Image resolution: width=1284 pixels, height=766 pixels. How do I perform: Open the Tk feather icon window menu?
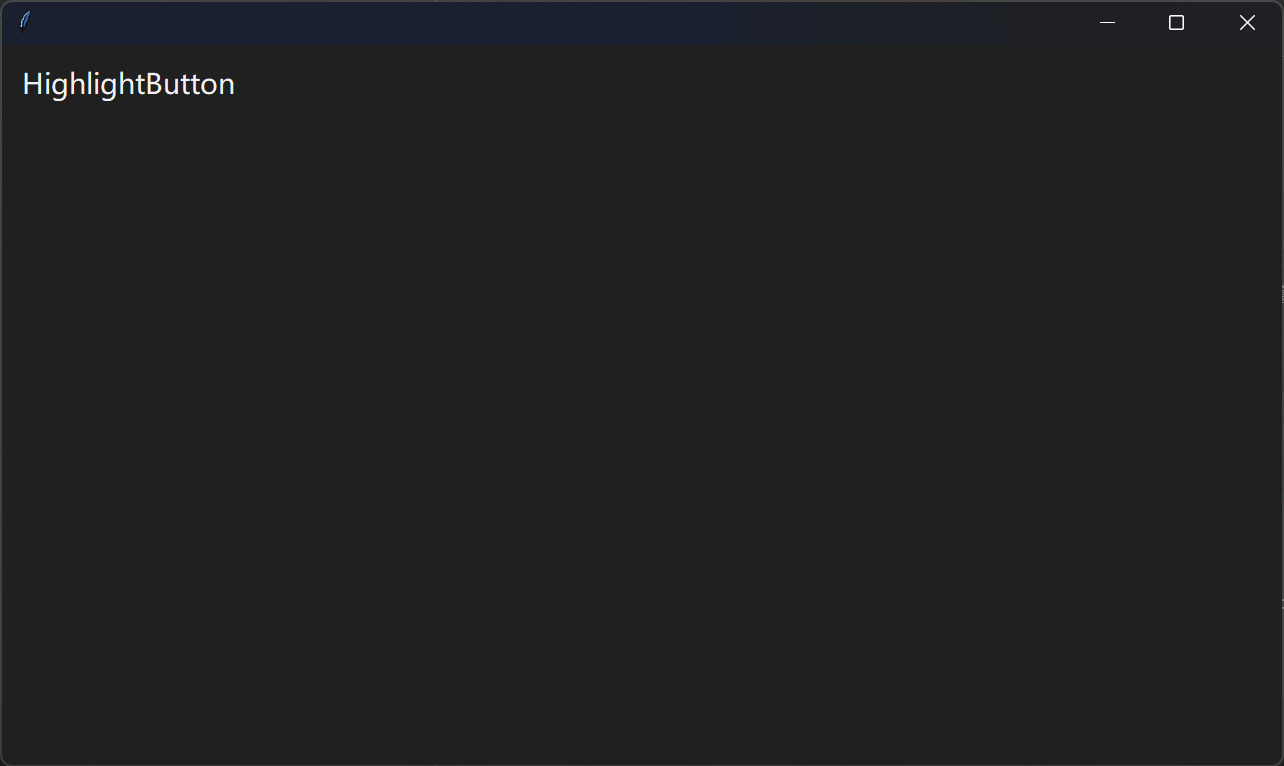pos(25,22)
